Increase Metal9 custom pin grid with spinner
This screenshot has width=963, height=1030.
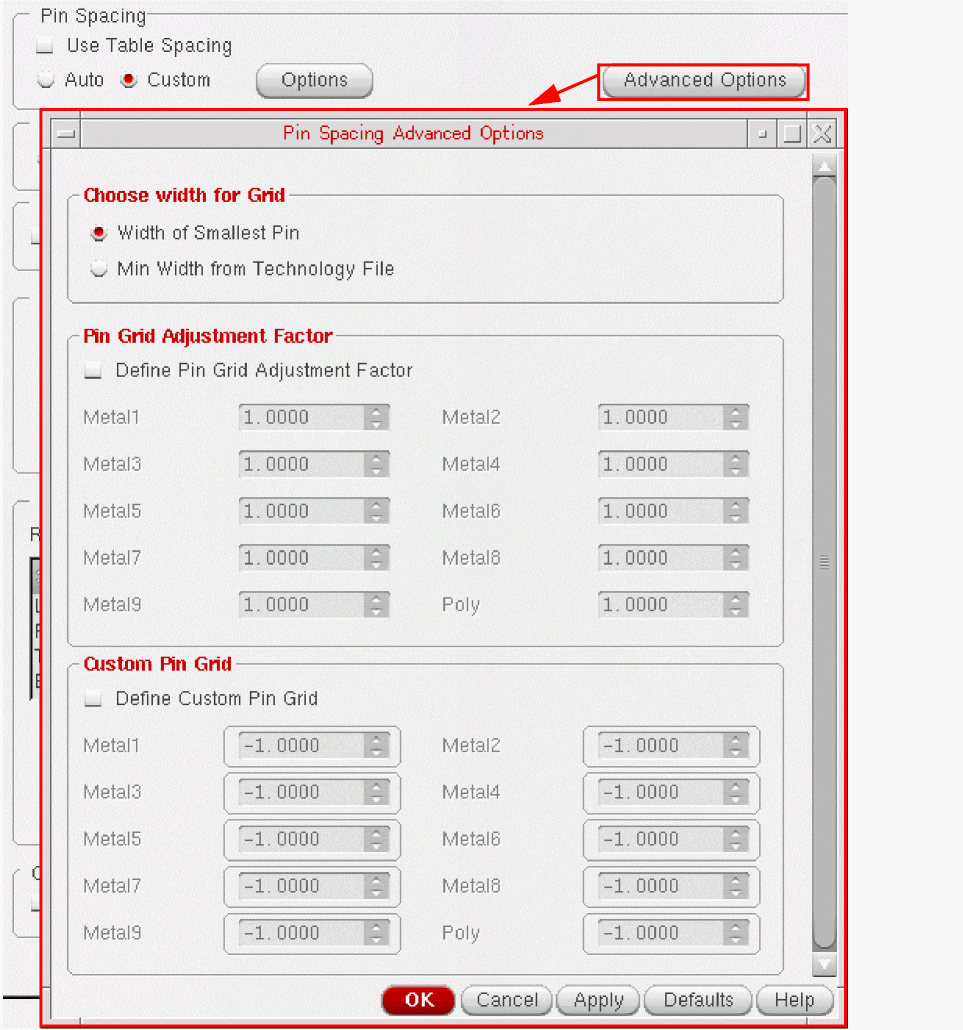(x=376, y=928)
